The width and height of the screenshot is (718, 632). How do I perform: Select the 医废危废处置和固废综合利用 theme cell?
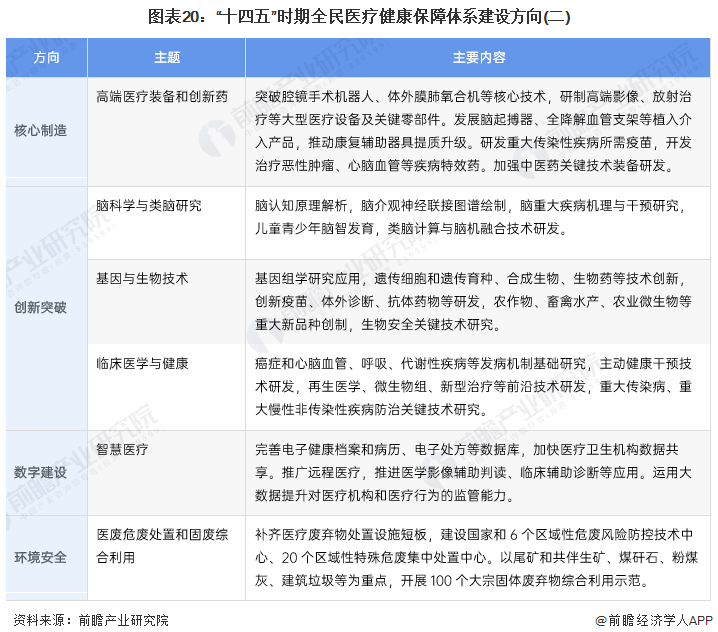point(167,558)
